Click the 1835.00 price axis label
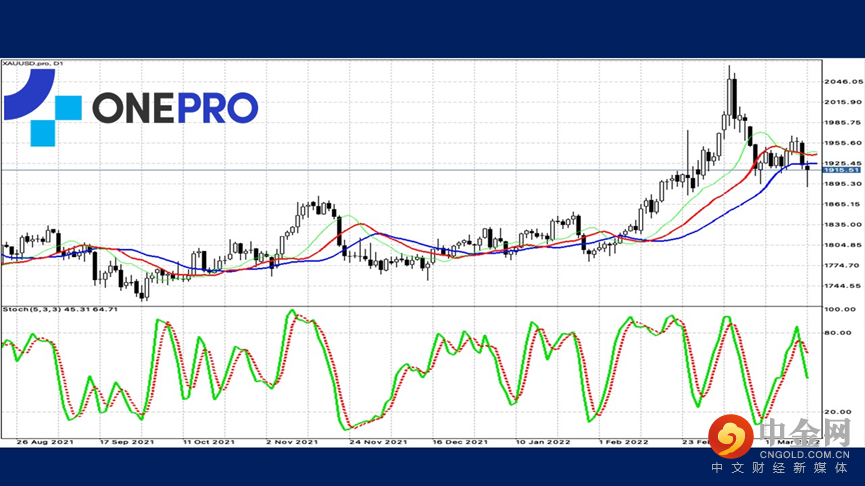 [842, 225]
